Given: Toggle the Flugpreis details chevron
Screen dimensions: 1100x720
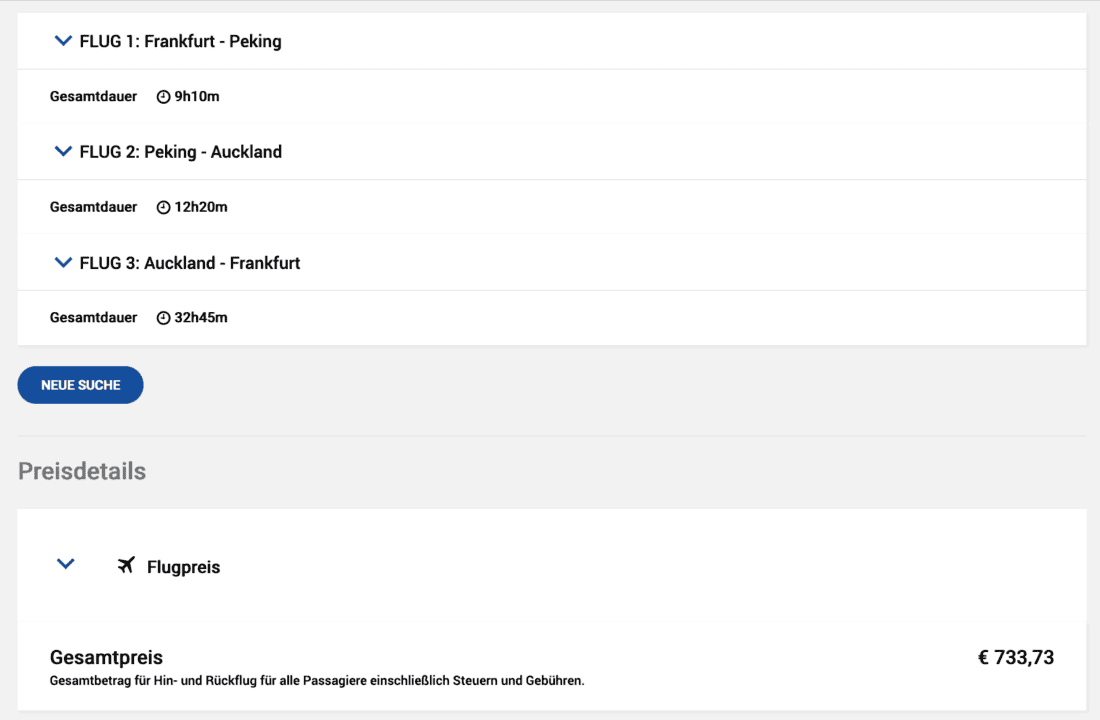Looking at the screenshot, I should (x=66, y=564).
